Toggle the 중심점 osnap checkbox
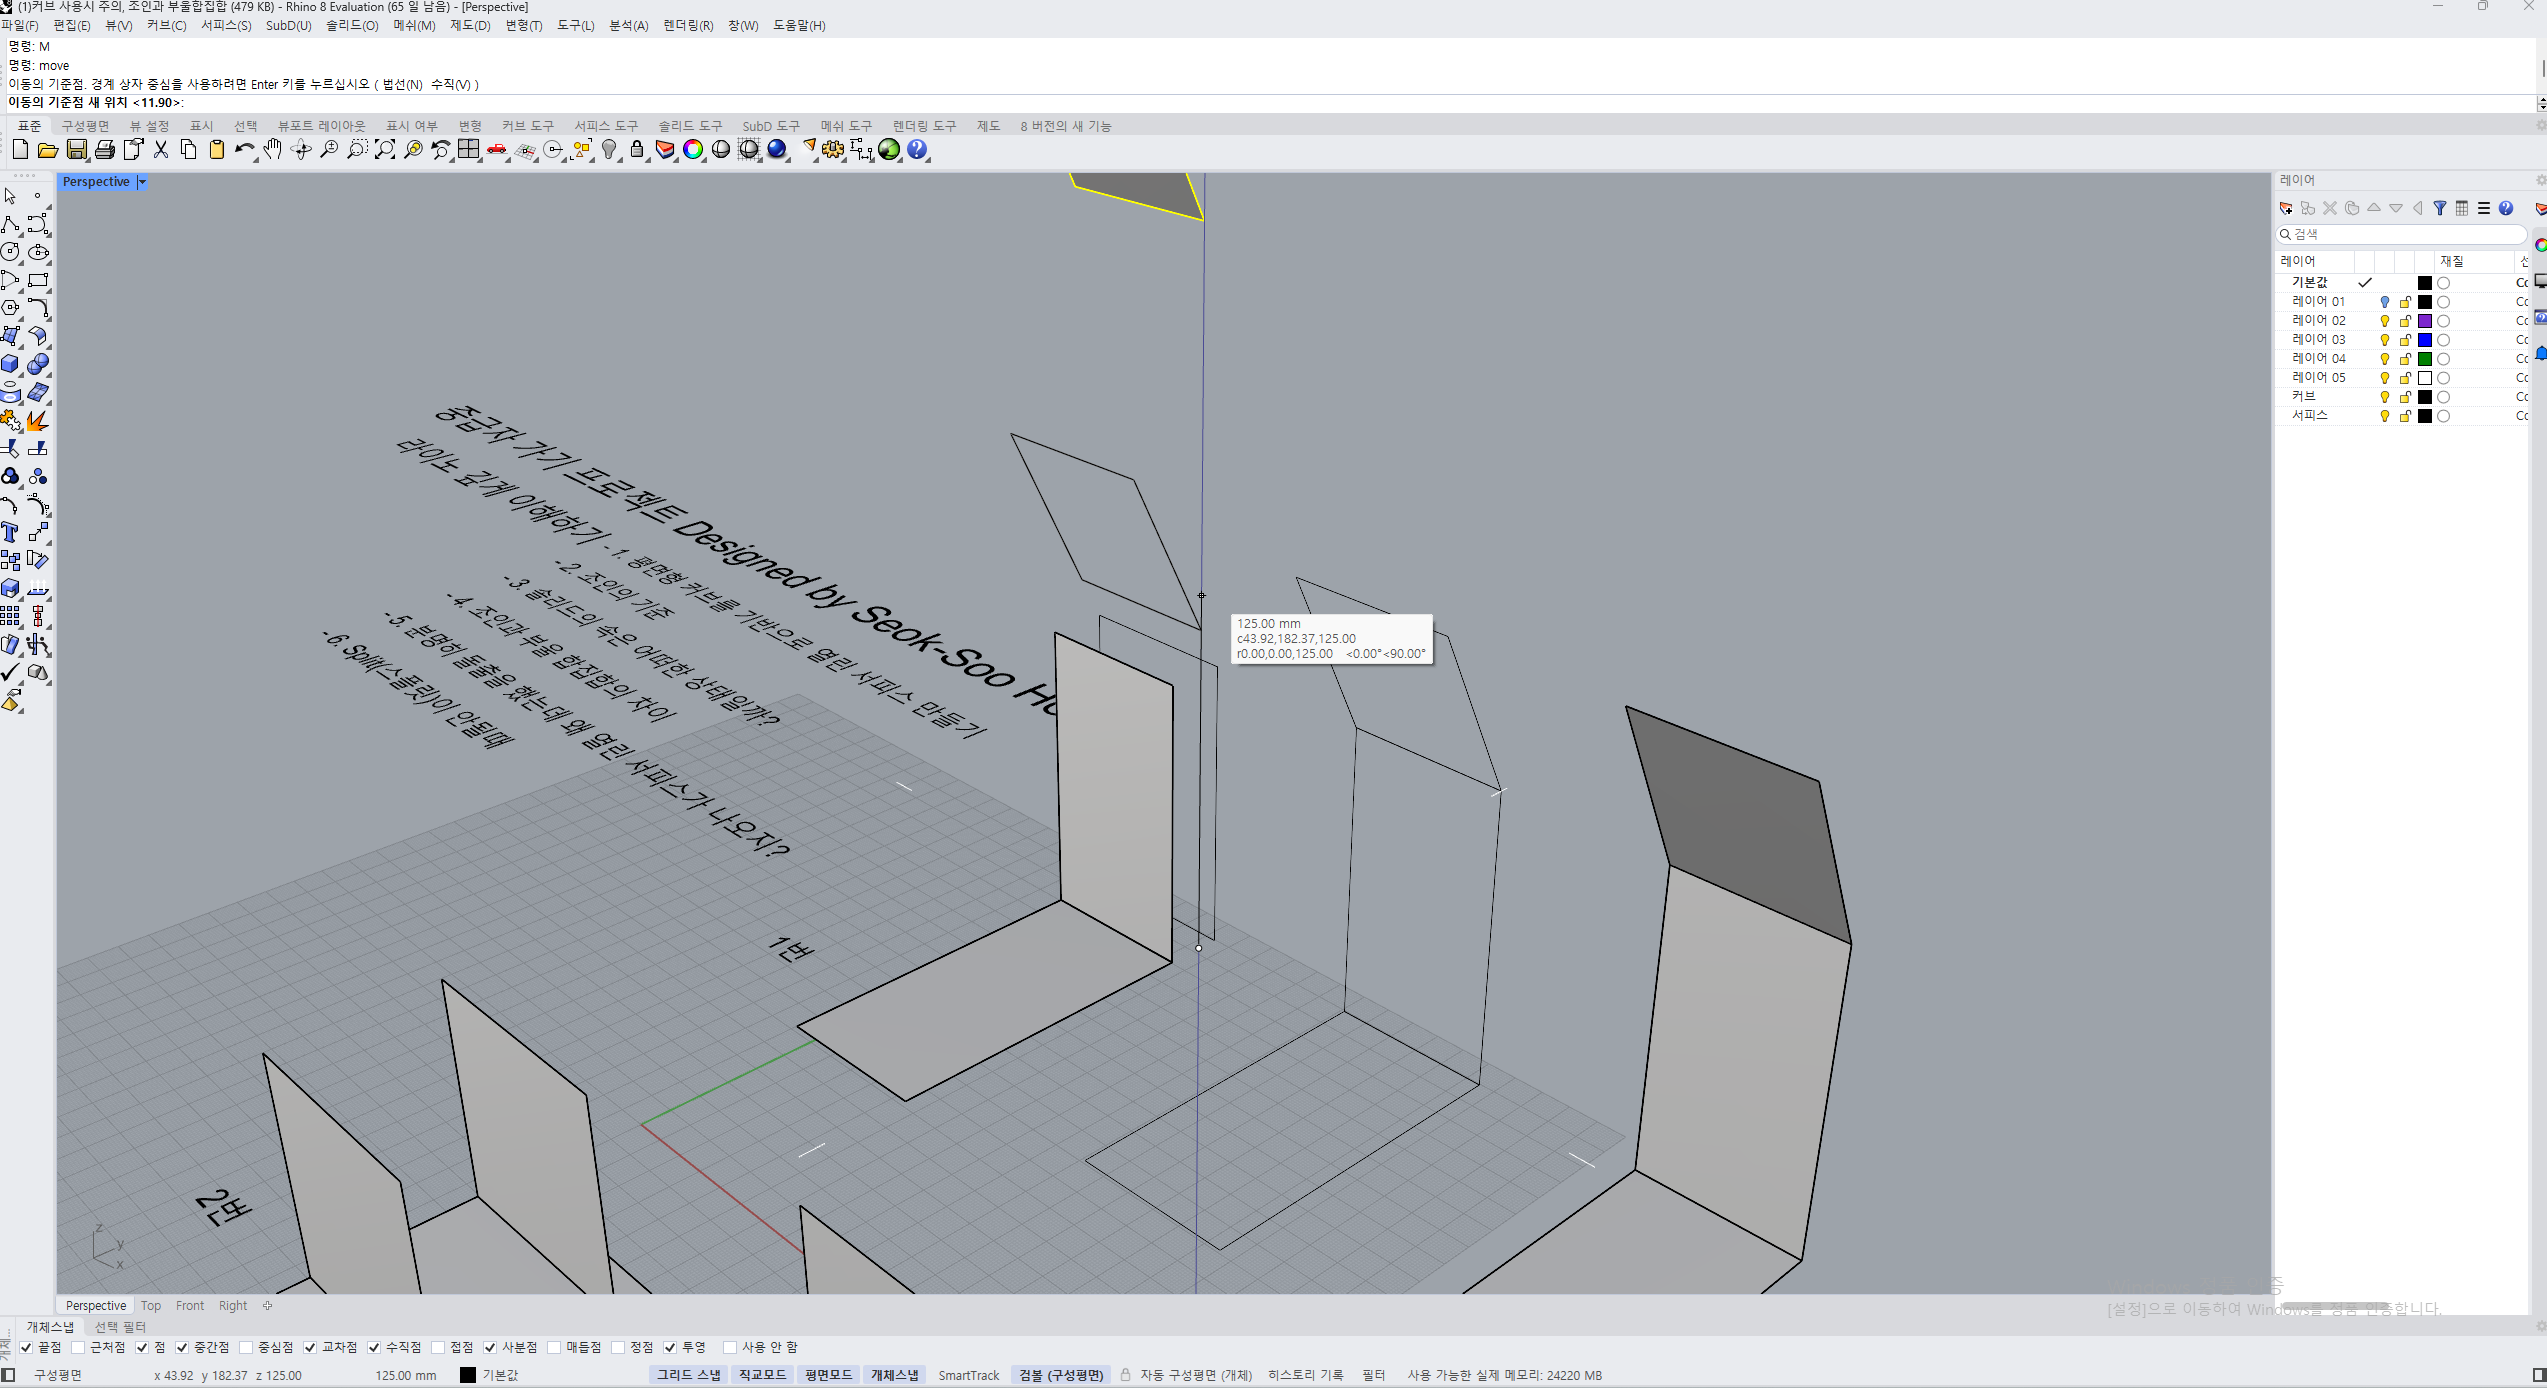Viewport: 2547px width, 1388px height. pyautogui.click(x=246, y=1347)
